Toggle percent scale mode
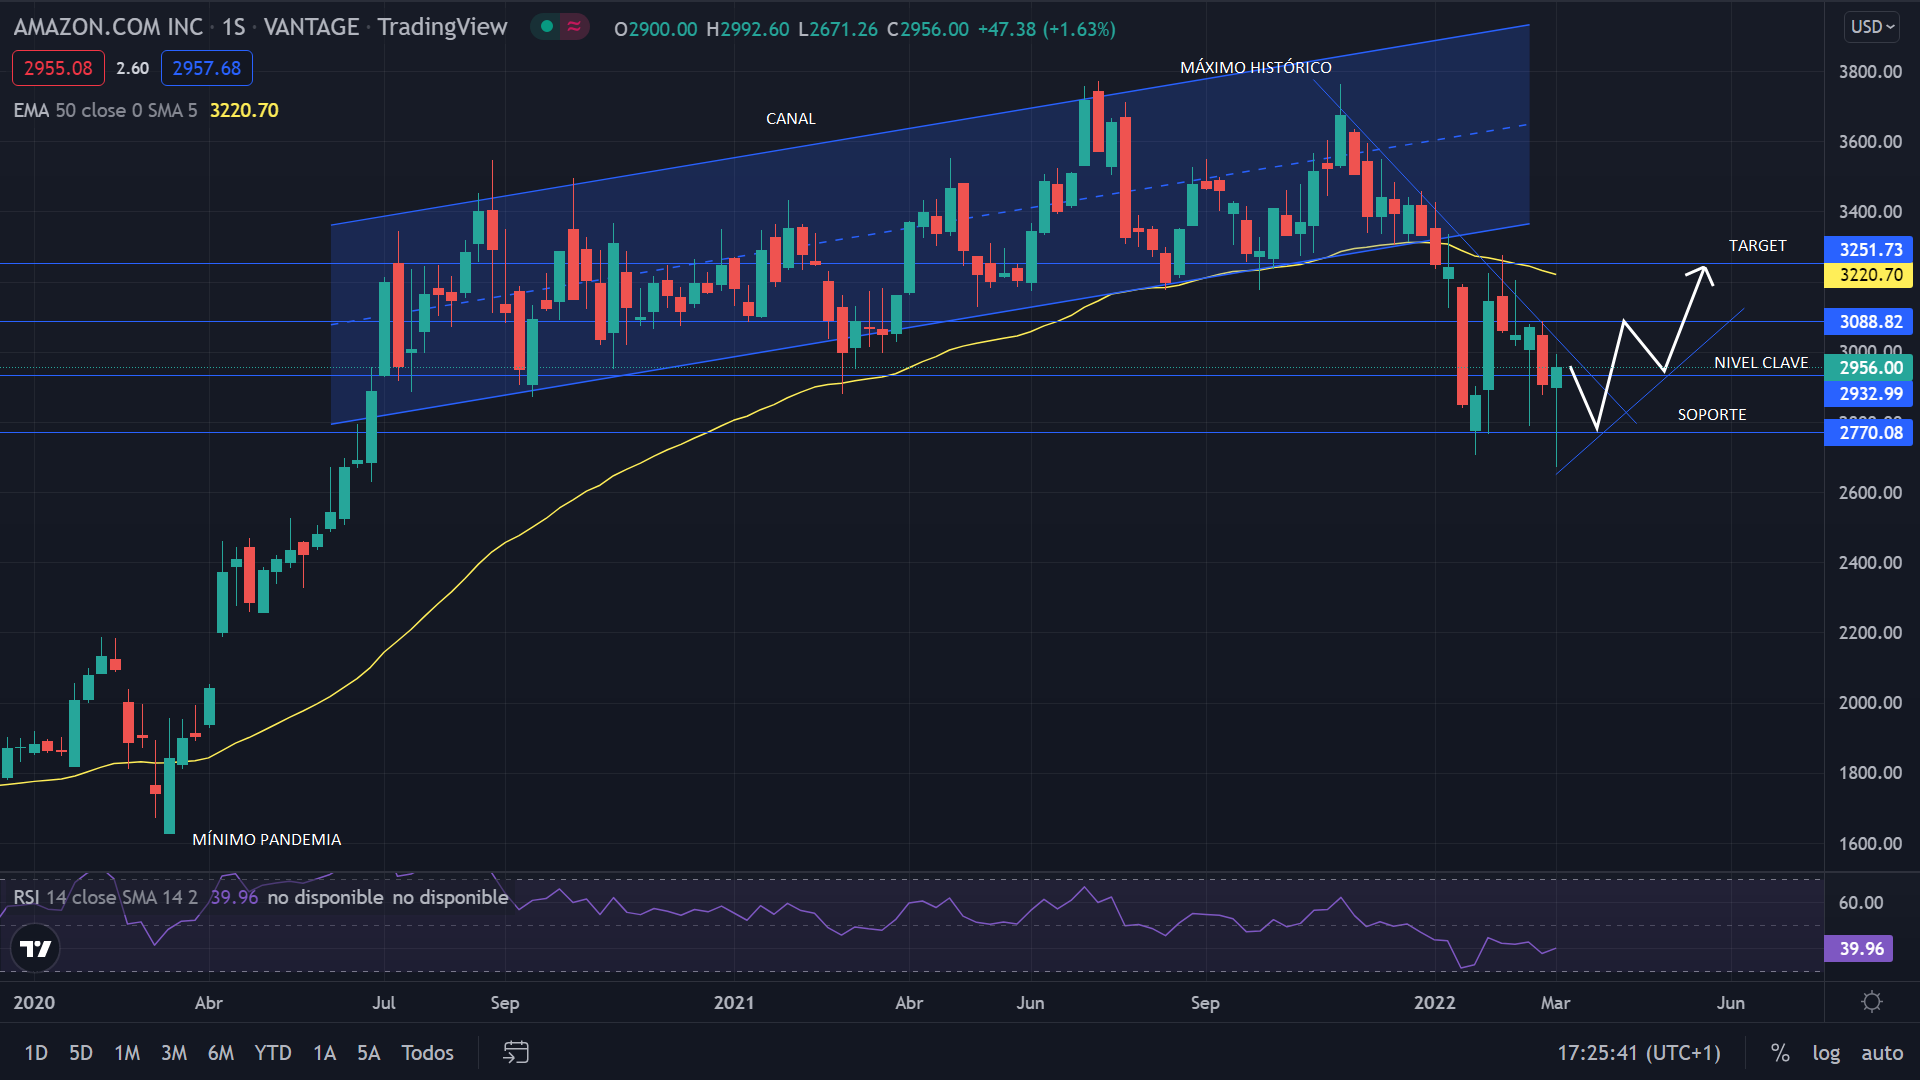Screen dimensions: 1920x1080 pos(1780,1052)
